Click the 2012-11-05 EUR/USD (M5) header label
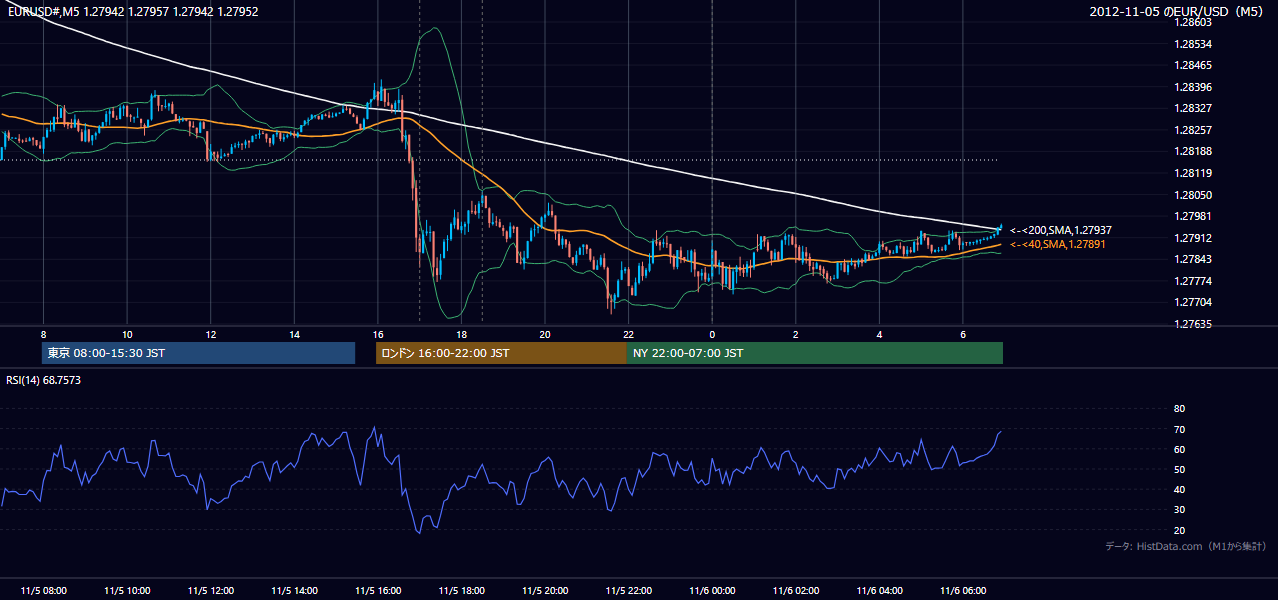 1177,12
